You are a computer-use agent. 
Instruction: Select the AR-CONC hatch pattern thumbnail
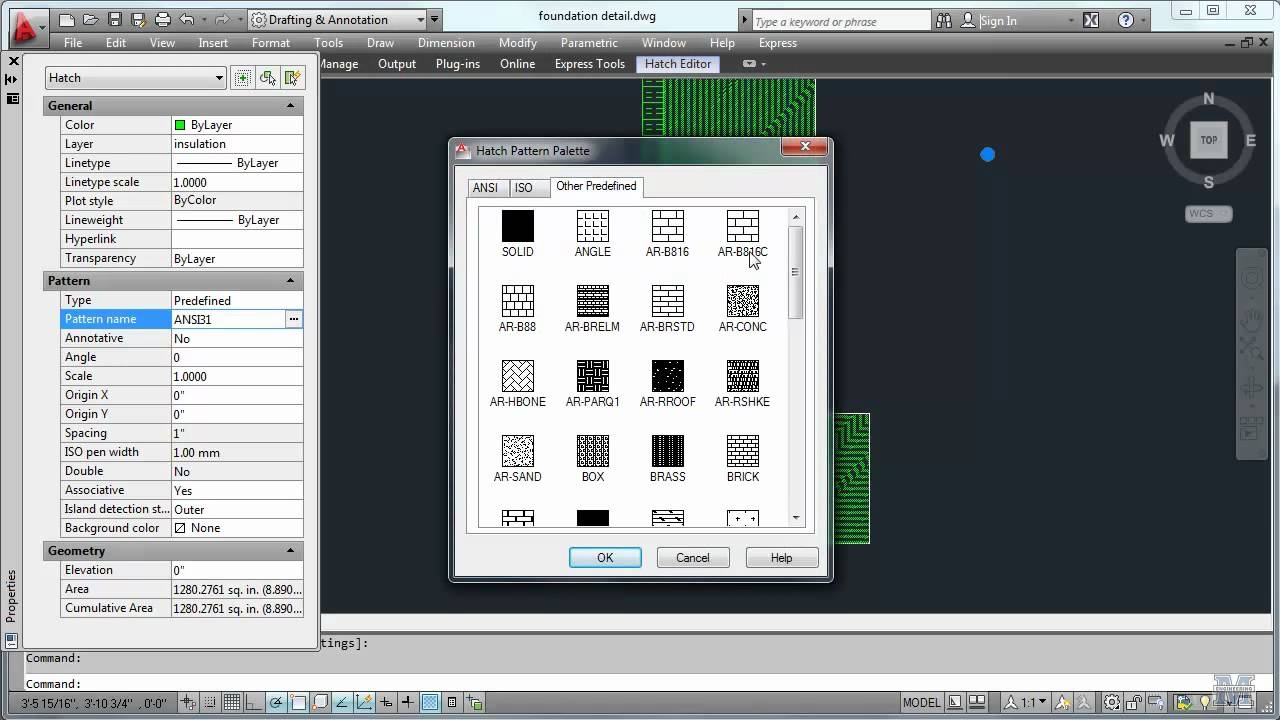(742, 300)
